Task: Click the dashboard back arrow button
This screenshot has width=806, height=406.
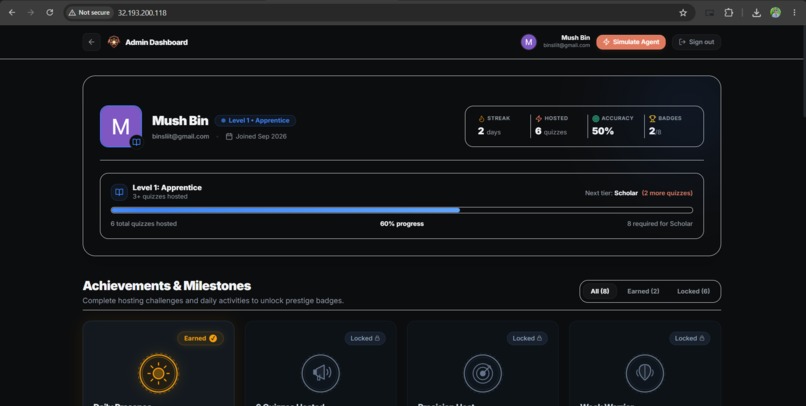Action: click(x=91, y=42)
